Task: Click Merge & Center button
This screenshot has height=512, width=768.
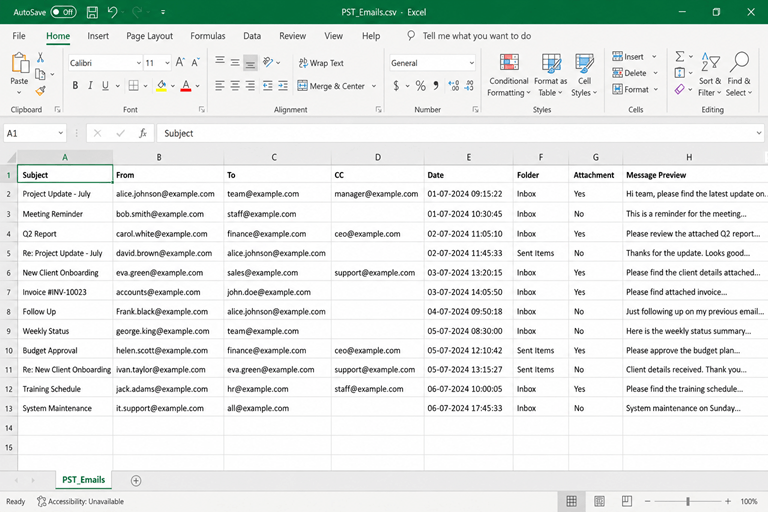Action: tap(332, 86)
